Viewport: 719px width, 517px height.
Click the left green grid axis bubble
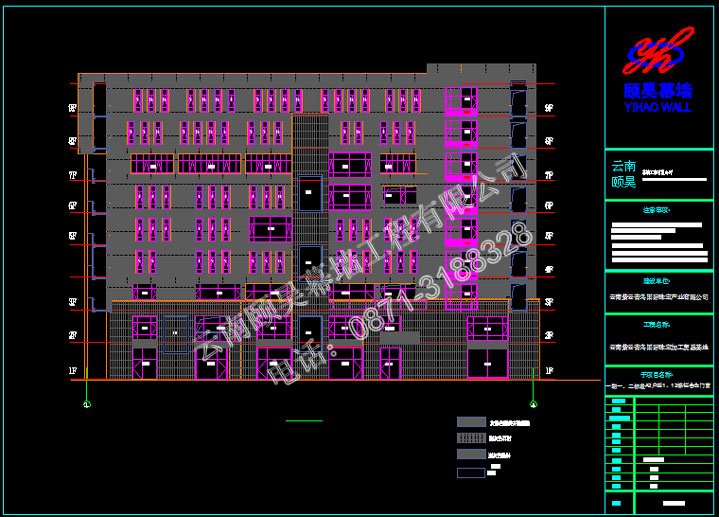[87, 404]
